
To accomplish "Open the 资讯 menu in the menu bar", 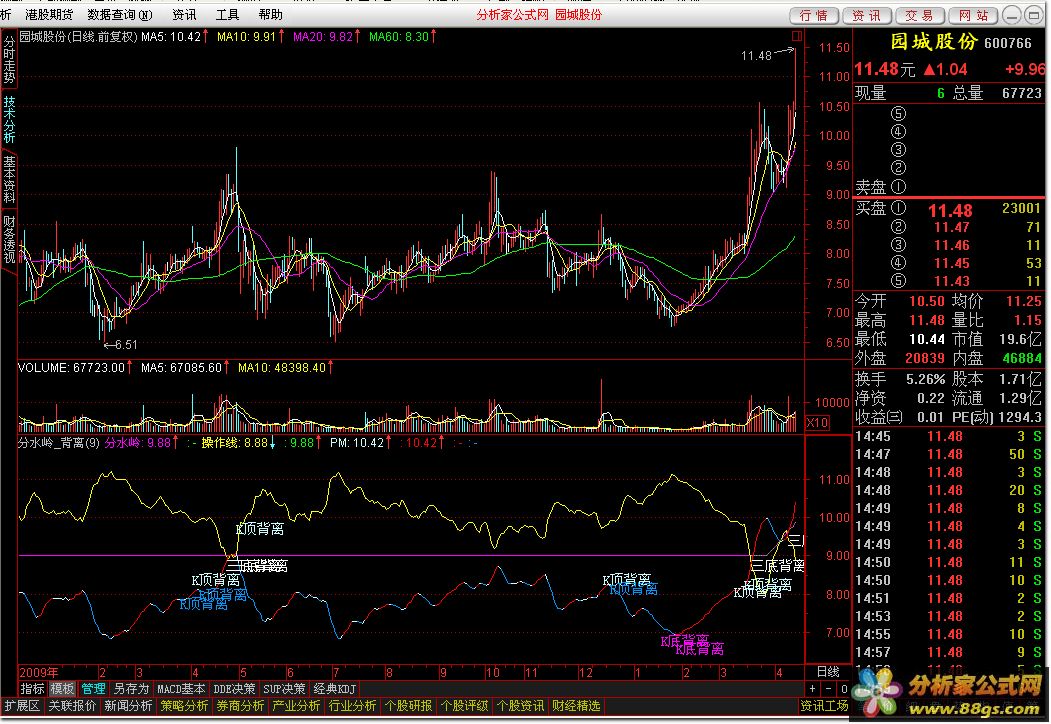I will 184,14.
